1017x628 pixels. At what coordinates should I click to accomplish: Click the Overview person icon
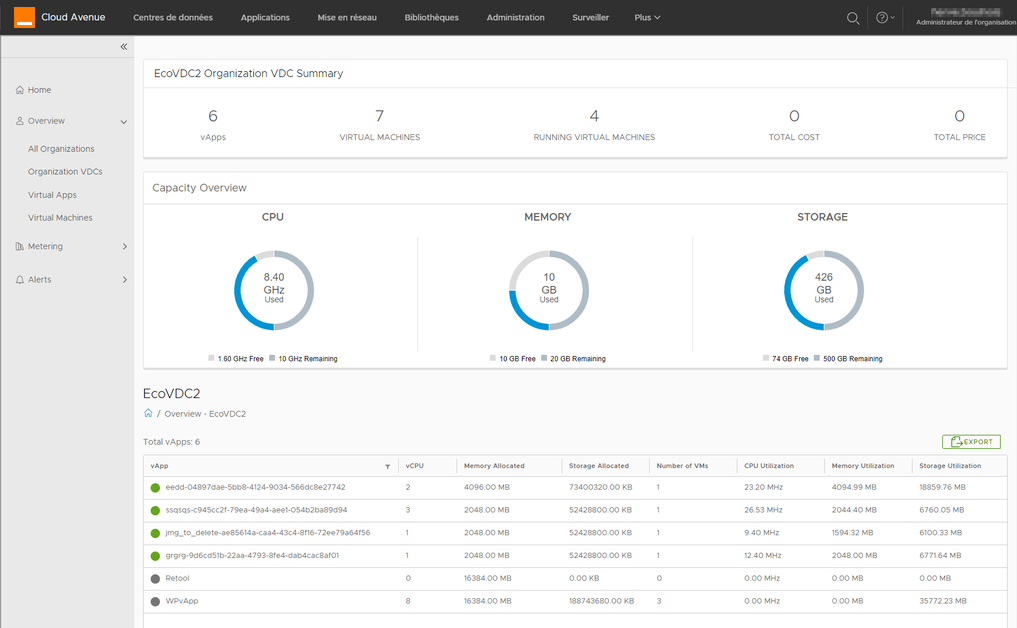pos(20,121)
